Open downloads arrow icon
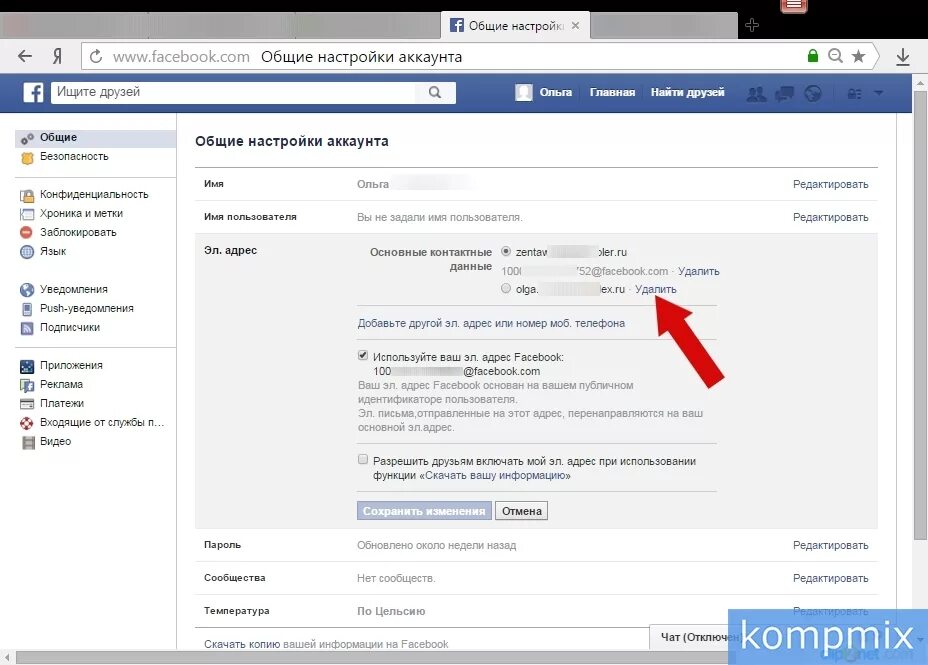 (x=903, y=57)
